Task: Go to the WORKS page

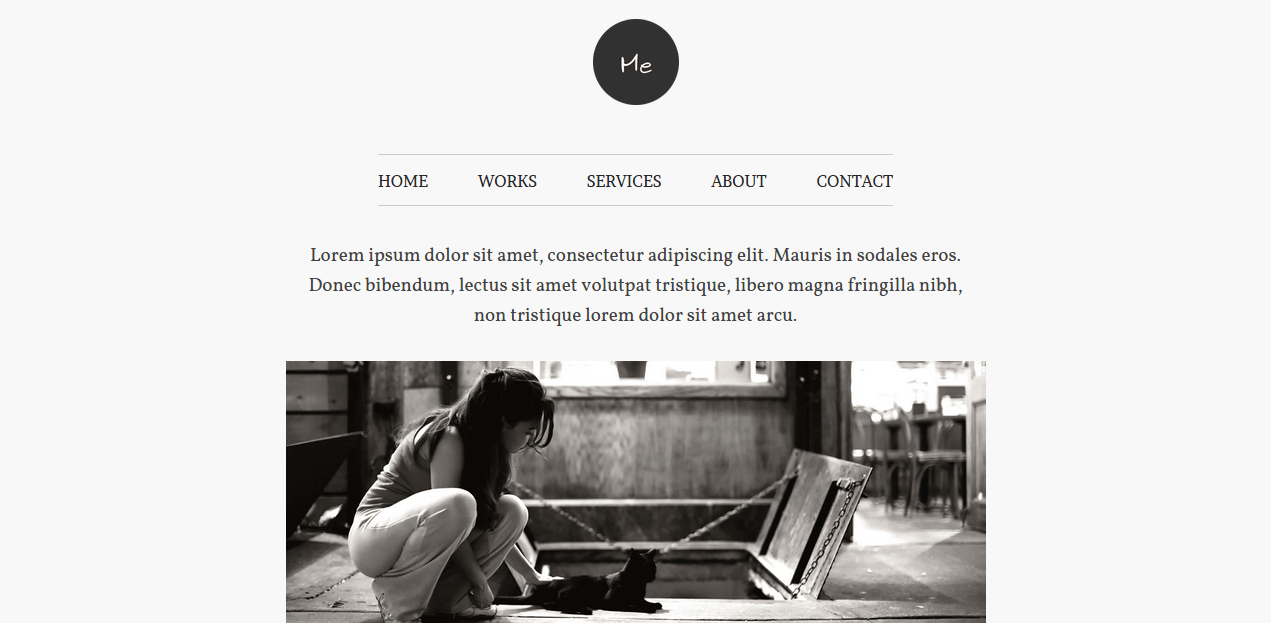Action: [507, 181]
